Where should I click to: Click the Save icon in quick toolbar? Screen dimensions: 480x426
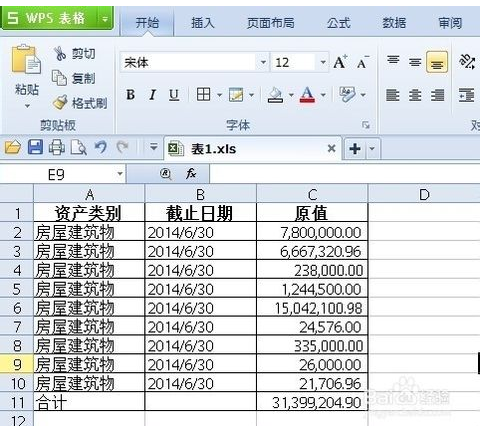coord(35,147)
